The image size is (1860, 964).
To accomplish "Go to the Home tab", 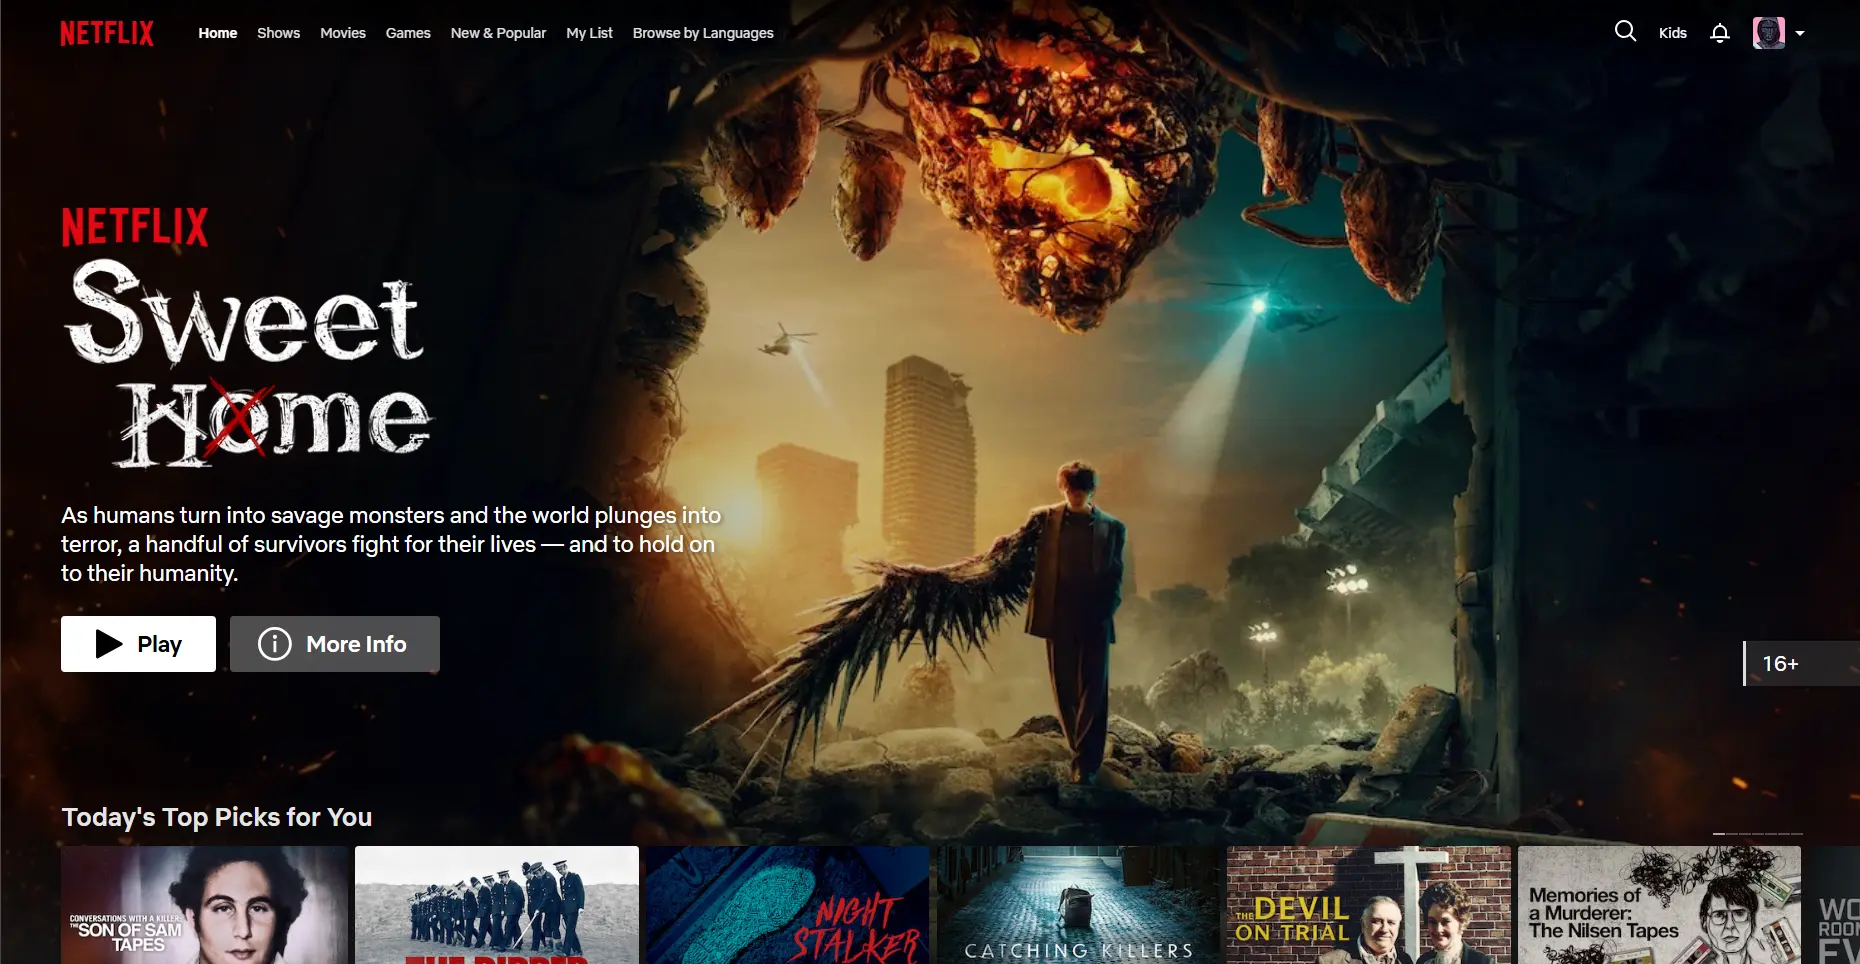I will [218, 33].
